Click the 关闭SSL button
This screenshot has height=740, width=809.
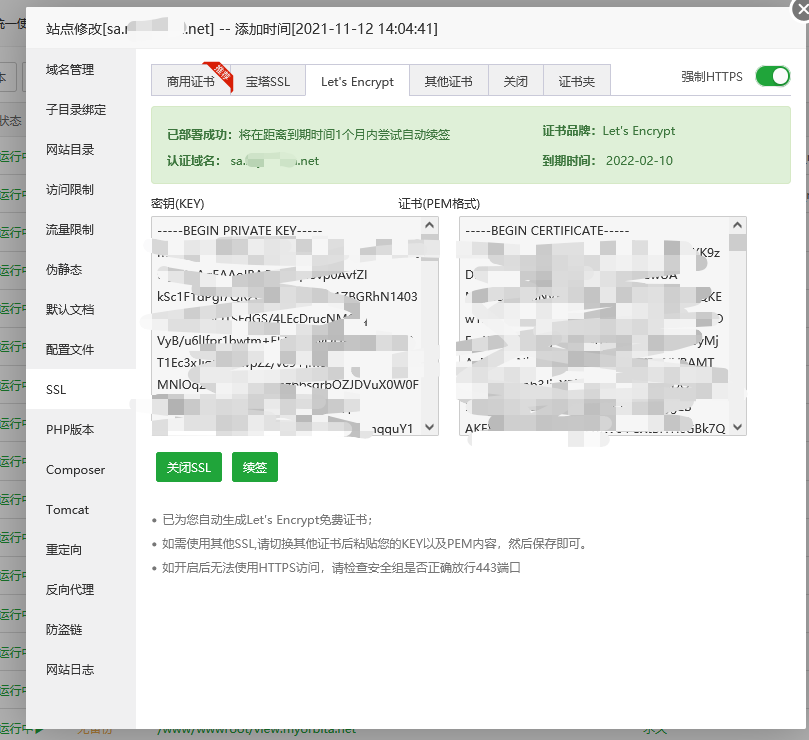click(188, 468)
